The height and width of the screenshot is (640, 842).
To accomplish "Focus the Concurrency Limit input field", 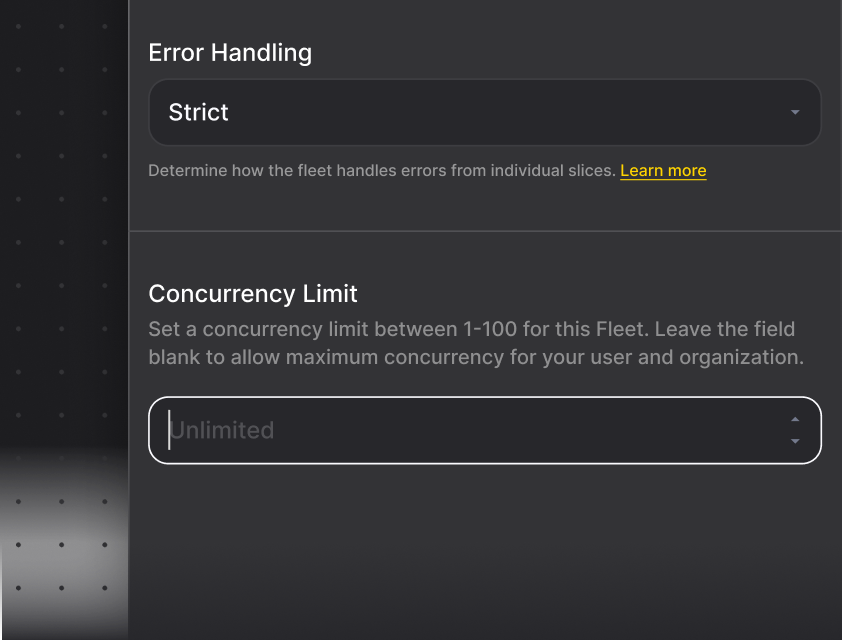I will 484,430.
